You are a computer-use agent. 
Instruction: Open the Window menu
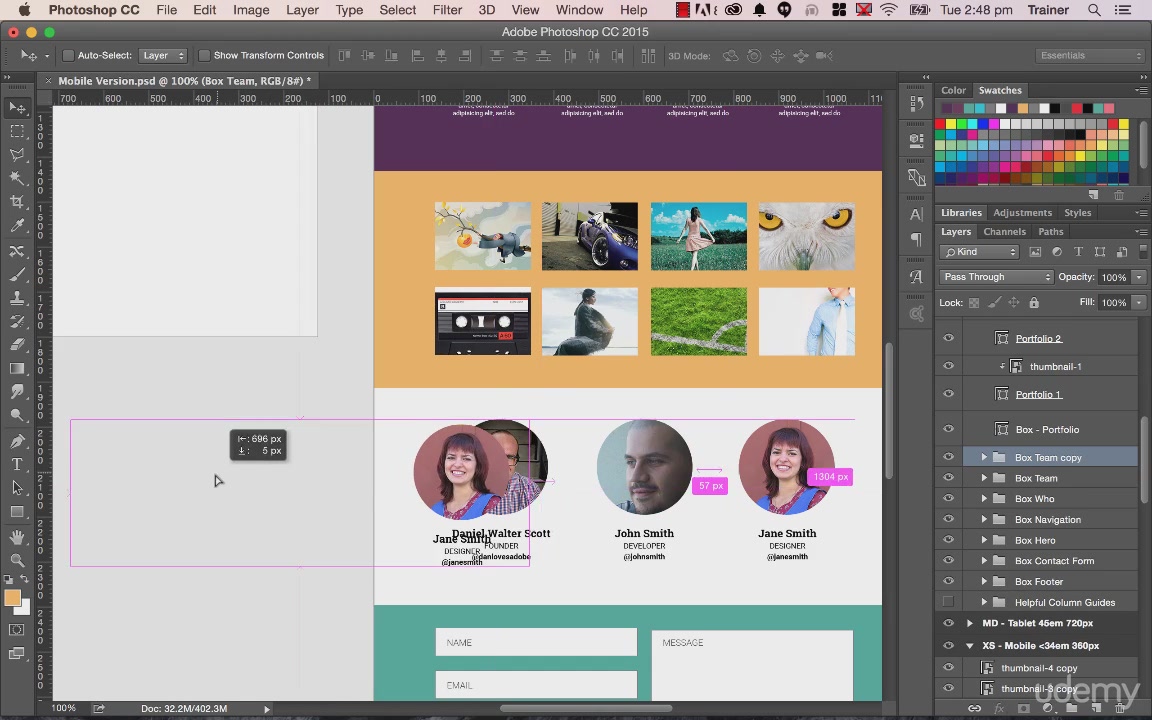coord(579,10)
